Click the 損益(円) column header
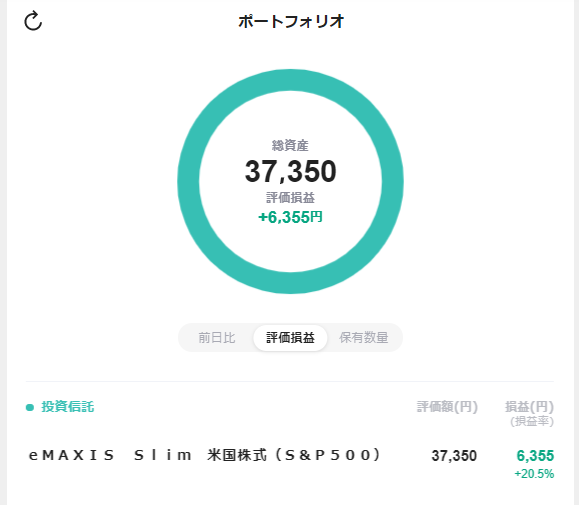579x505 pixels. 529,407
